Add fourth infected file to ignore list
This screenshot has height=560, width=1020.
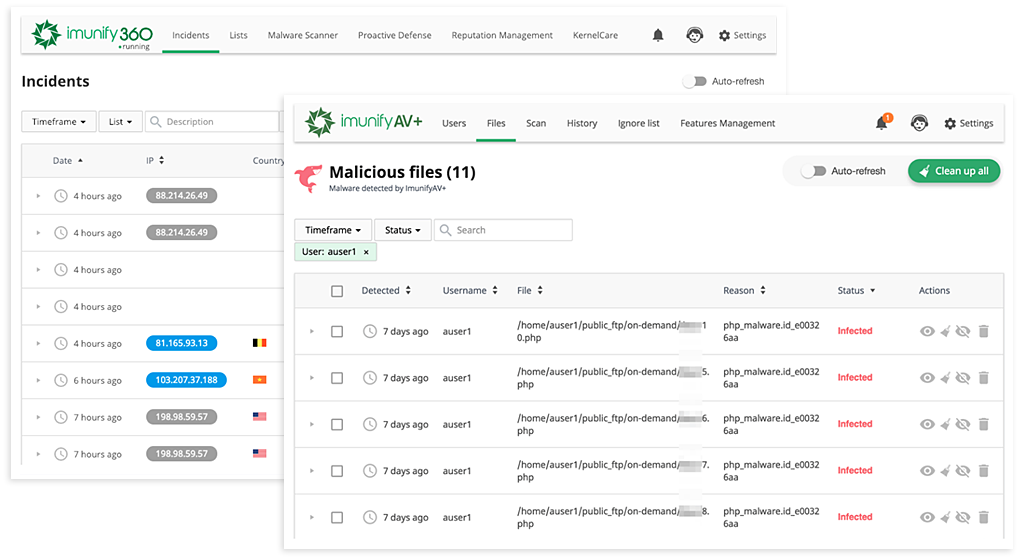click(x=963, y=471)
